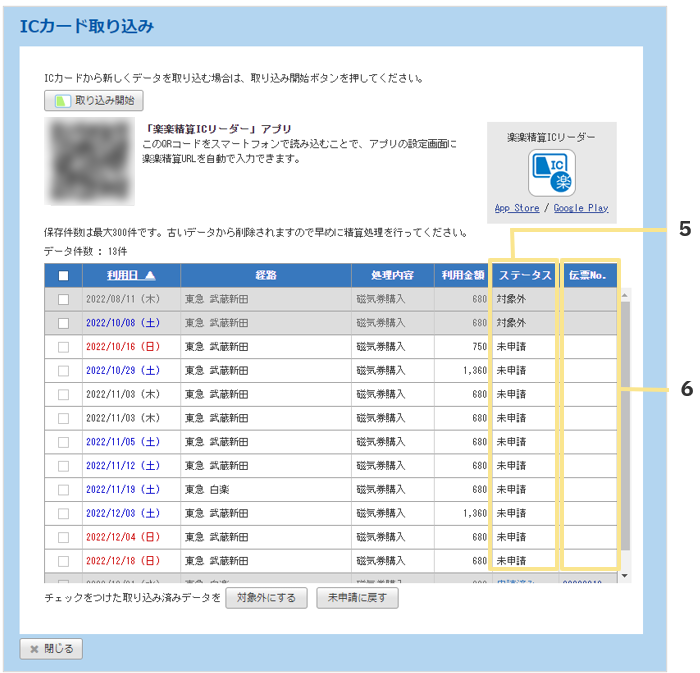Open the App Store link

(x=516, y=208)
